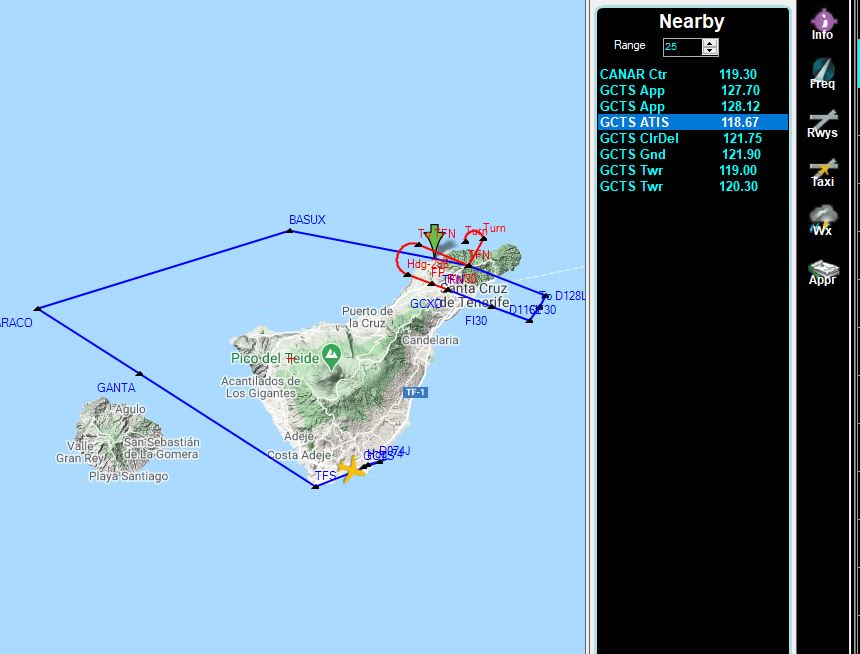
Task: Click the TFS waypoint label
Action: point(326,475)
